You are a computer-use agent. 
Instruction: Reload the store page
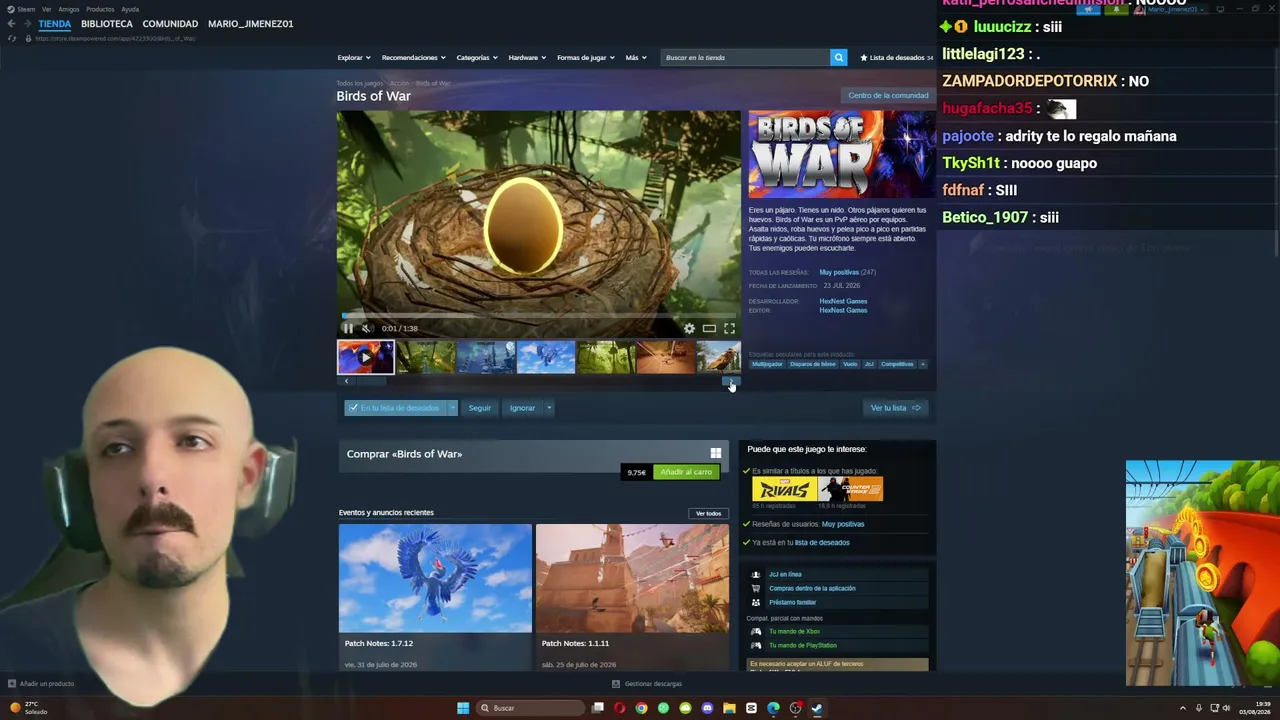tap(11, 38)
